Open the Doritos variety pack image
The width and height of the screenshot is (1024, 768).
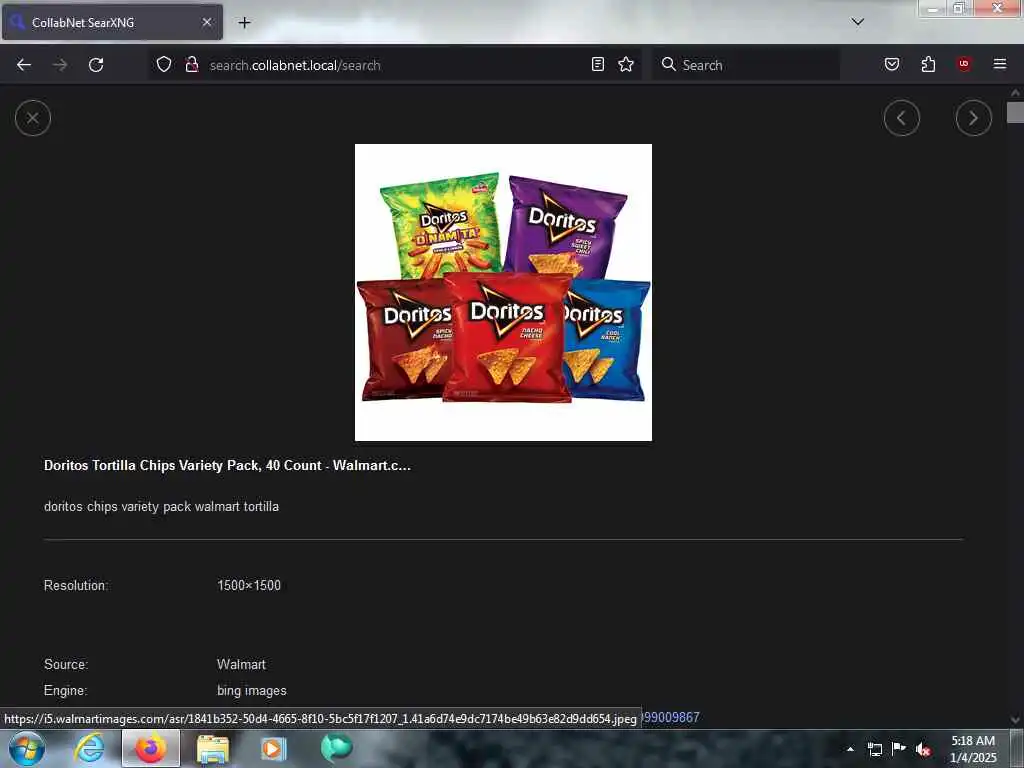click(x=503, y=292)
